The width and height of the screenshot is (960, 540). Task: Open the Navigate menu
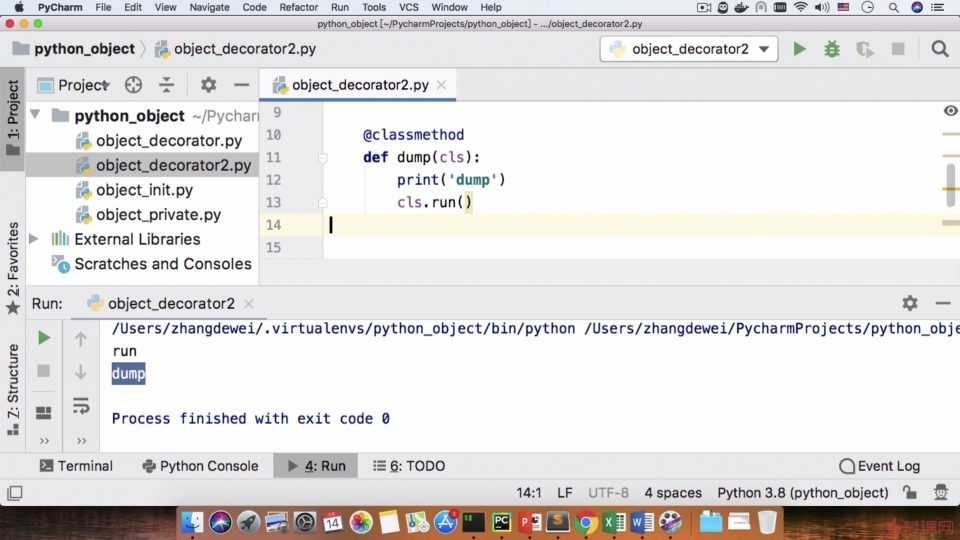point(209,7)
